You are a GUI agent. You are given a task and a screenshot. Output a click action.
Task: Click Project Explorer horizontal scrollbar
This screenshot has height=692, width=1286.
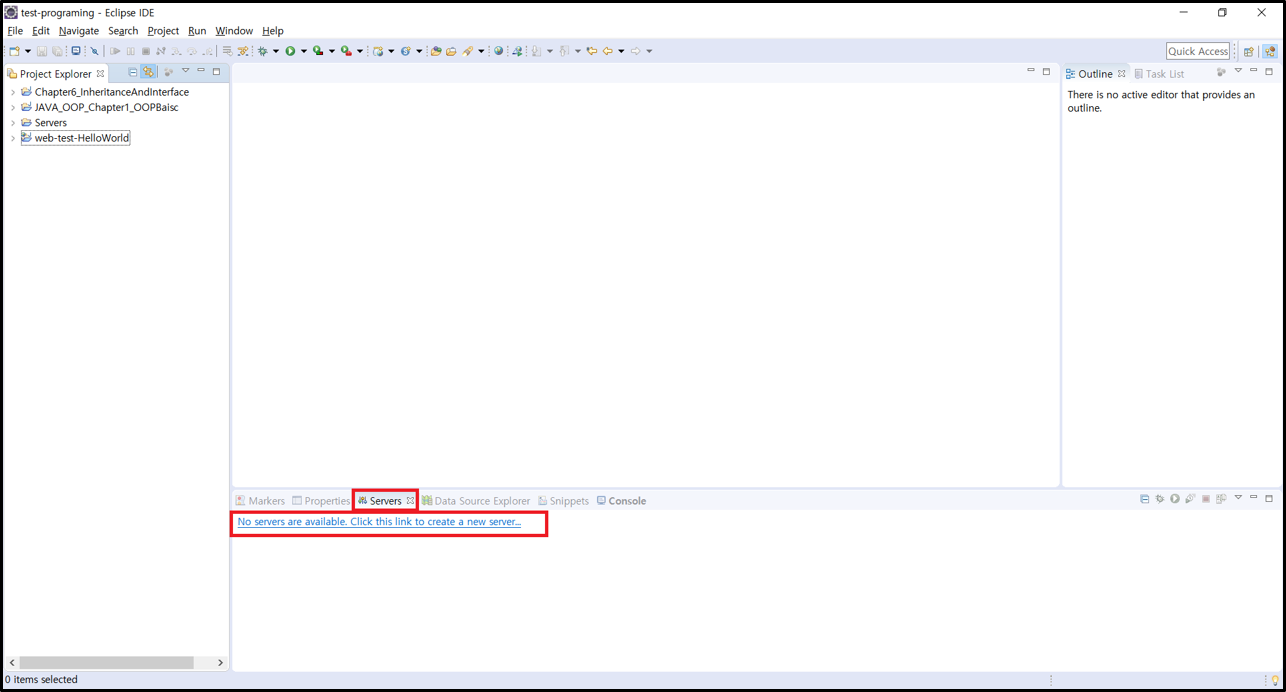pyautogui.click(x=107, y=662)
